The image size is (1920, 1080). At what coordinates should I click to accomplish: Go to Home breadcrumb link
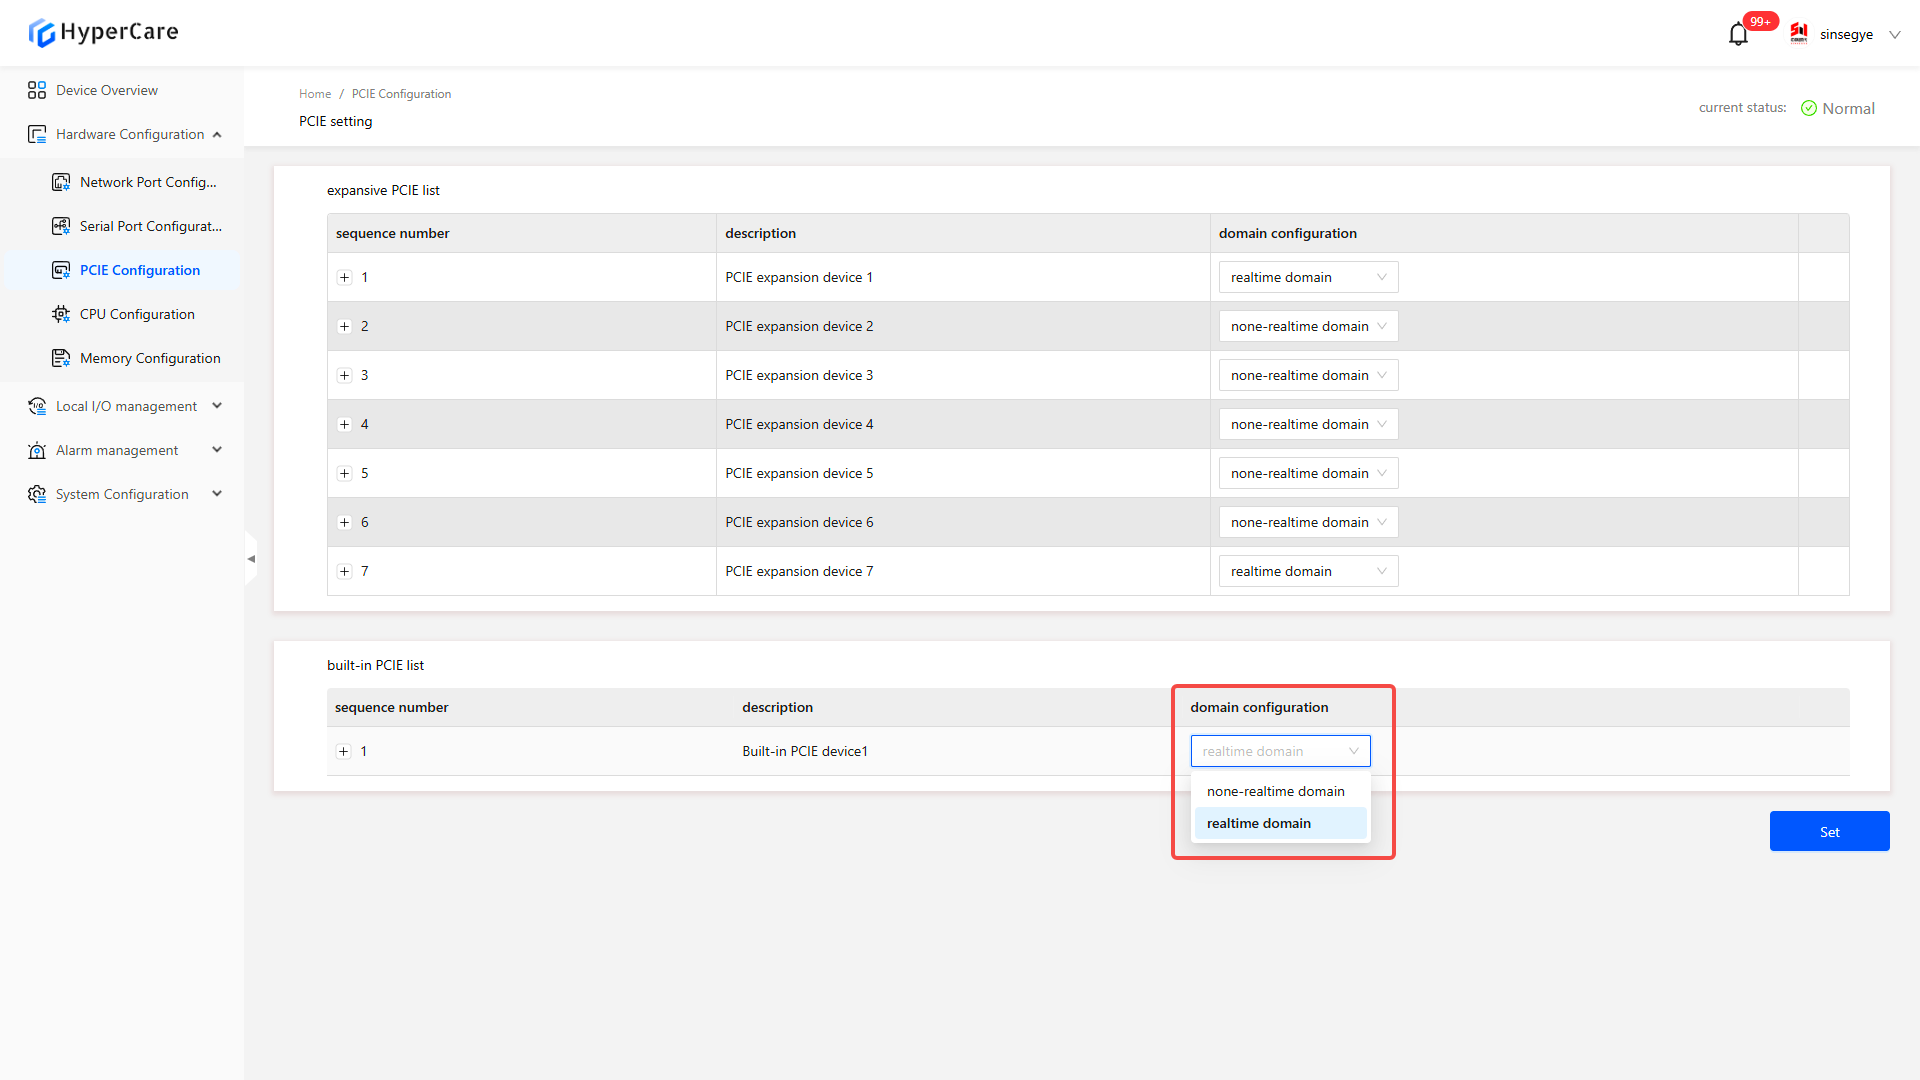[314, 94]
